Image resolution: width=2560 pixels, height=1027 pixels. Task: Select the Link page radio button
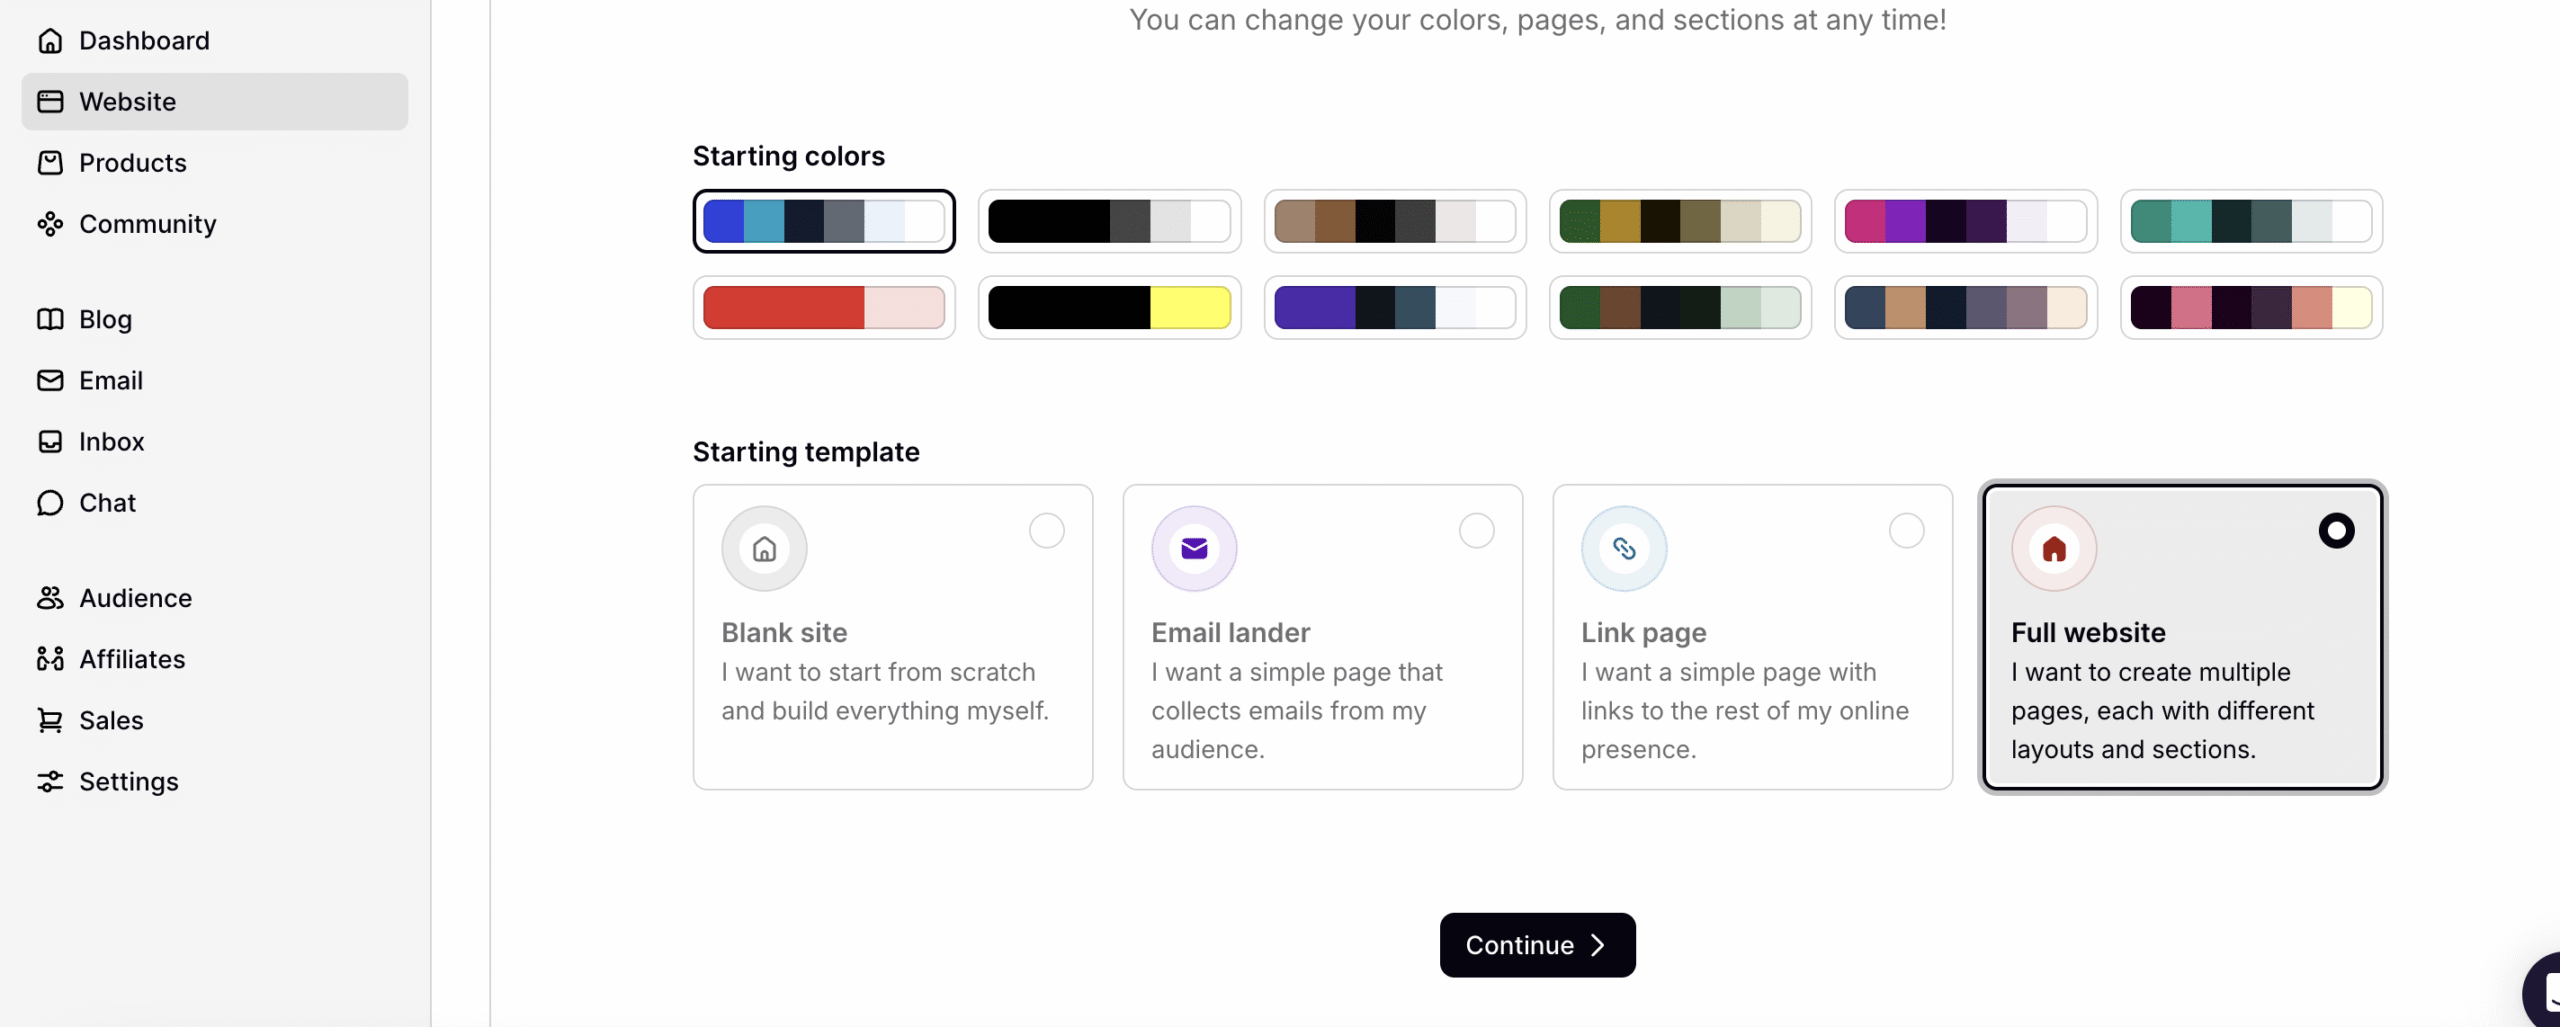[1905, 530]
